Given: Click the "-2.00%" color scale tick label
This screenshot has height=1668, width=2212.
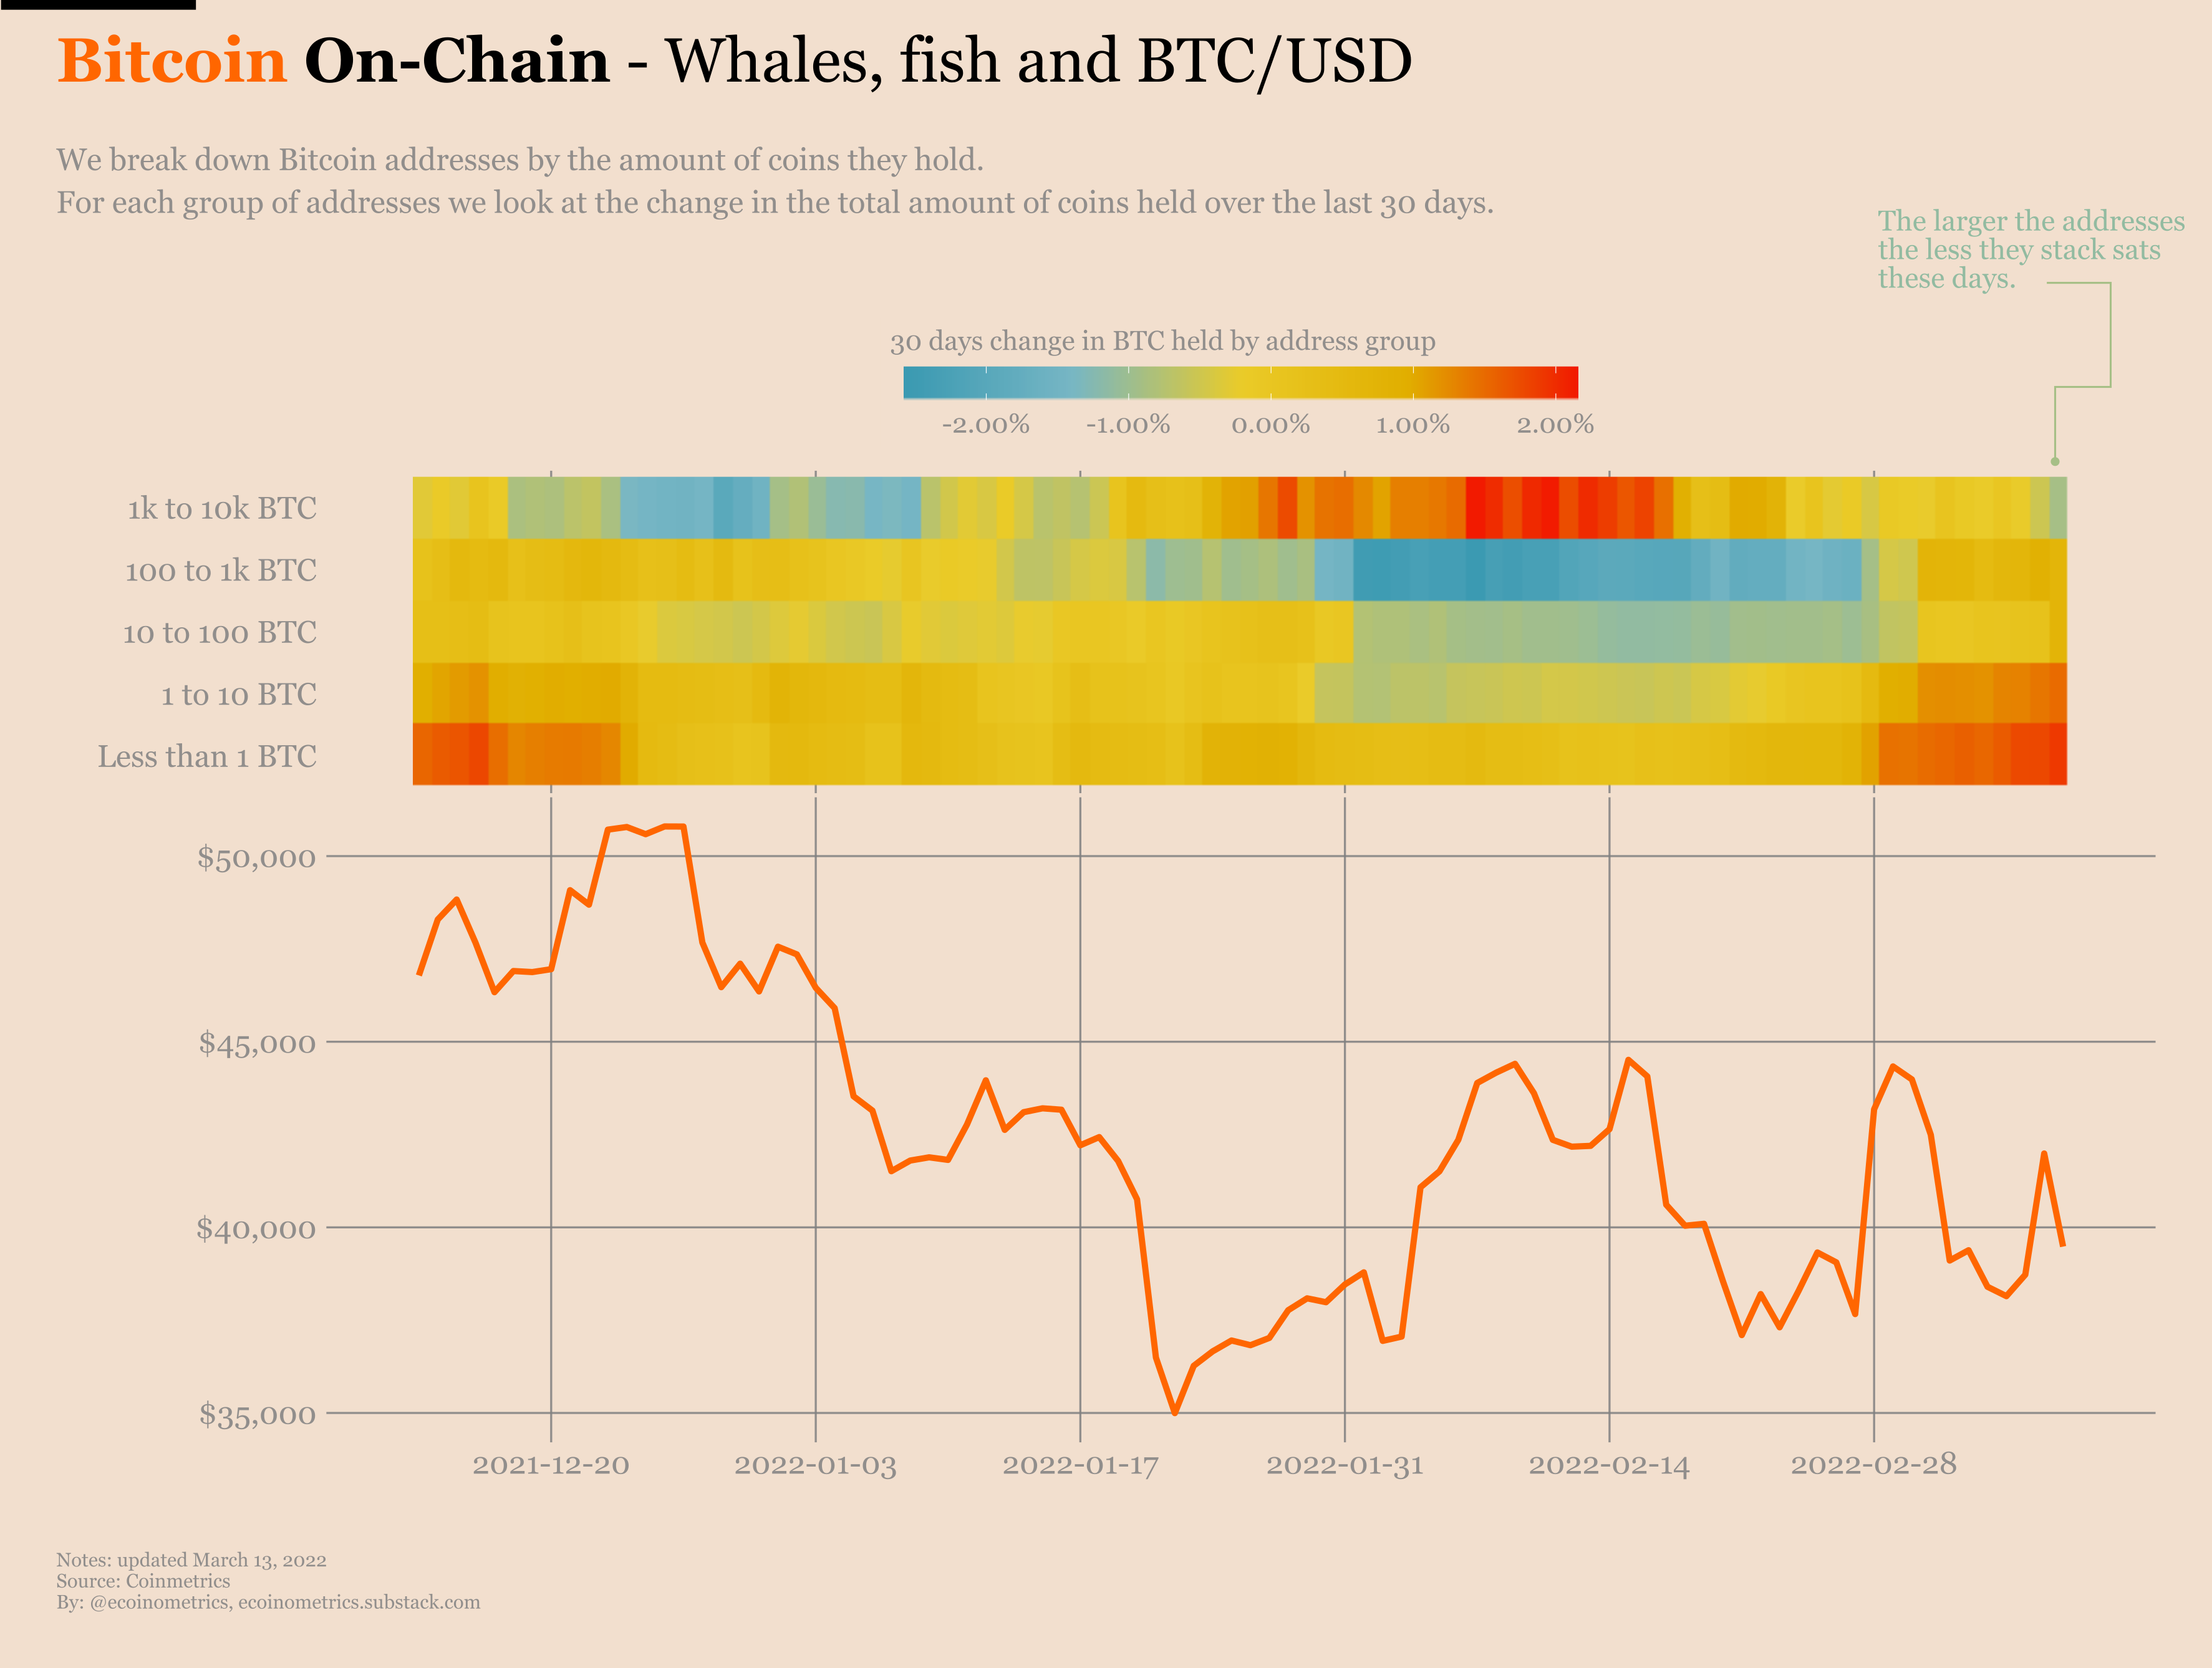Looking at the screenshot, I should click(x=985, y=425).
